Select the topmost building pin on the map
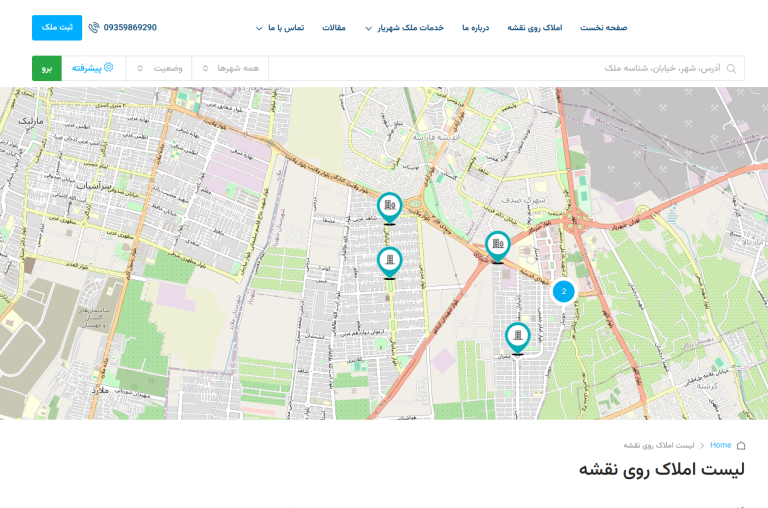This screenshot has width=768, height=508. coord(390,206)
